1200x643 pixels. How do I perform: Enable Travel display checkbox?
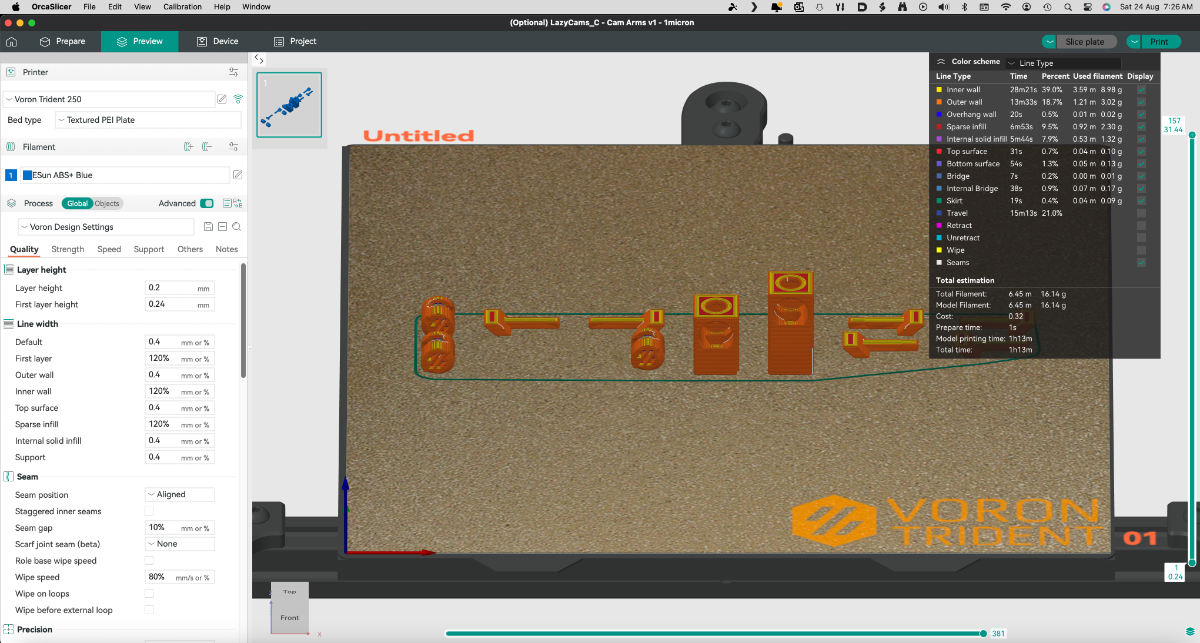1141,213
